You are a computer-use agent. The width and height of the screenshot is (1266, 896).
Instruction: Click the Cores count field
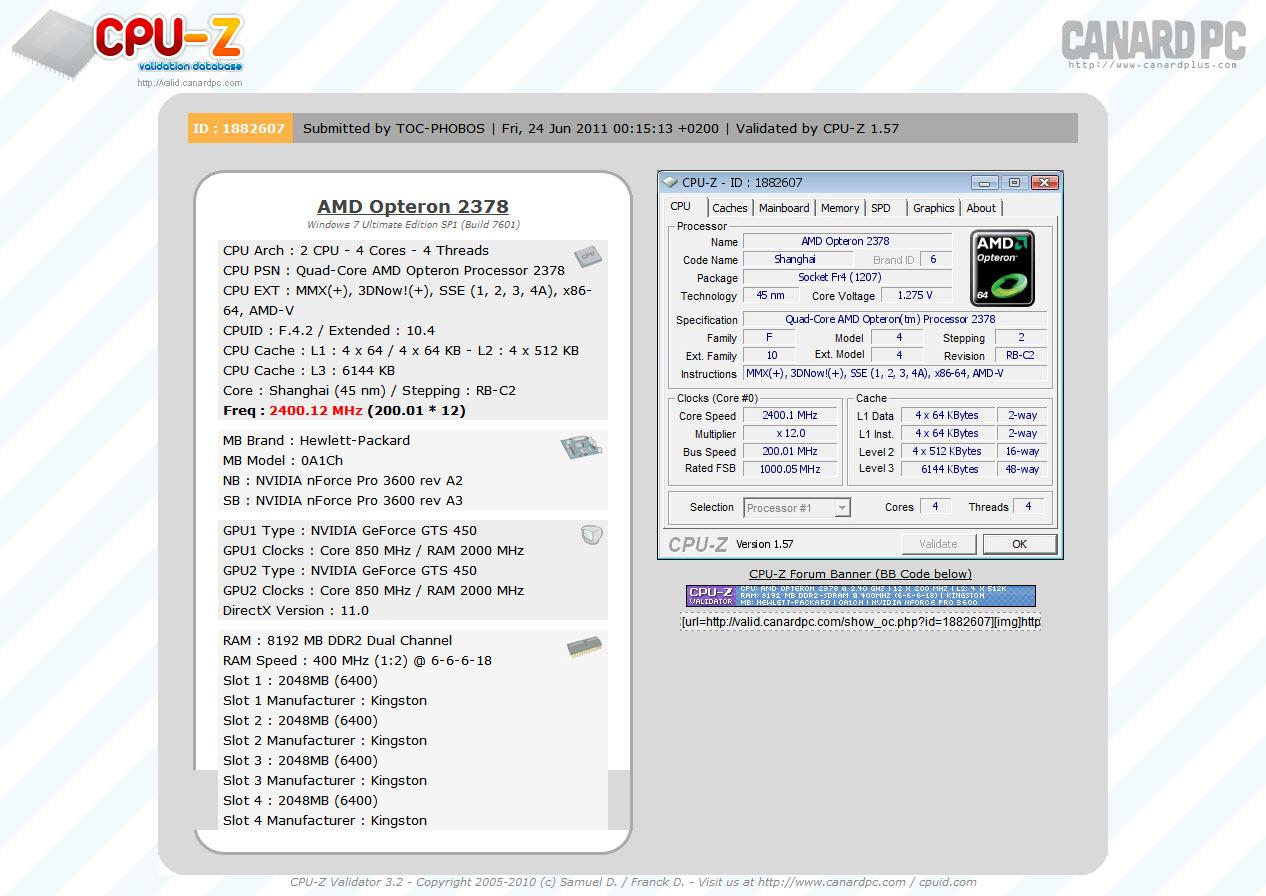[x=934, y=507]
